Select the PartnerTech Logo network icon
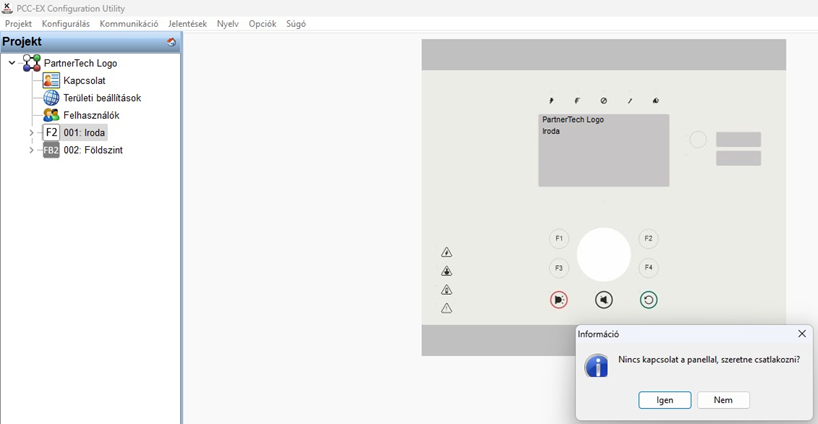The image size is (818, 424). click(x=32, y=63)
